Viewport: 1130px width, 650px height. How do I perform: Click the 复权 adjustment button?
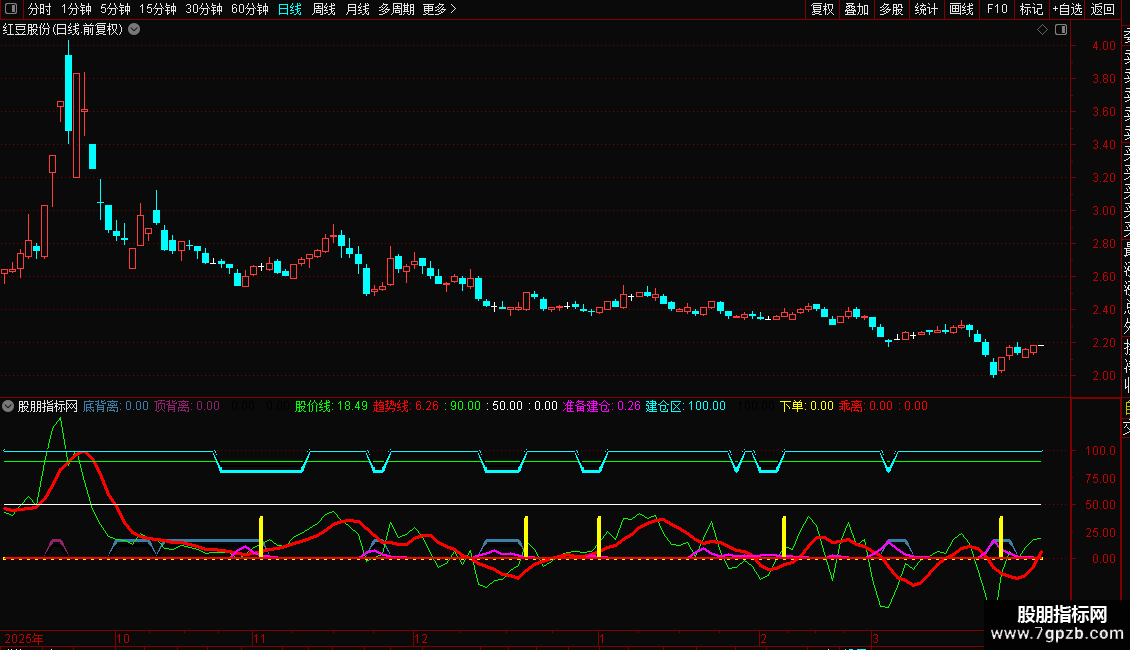click(822, 10)
